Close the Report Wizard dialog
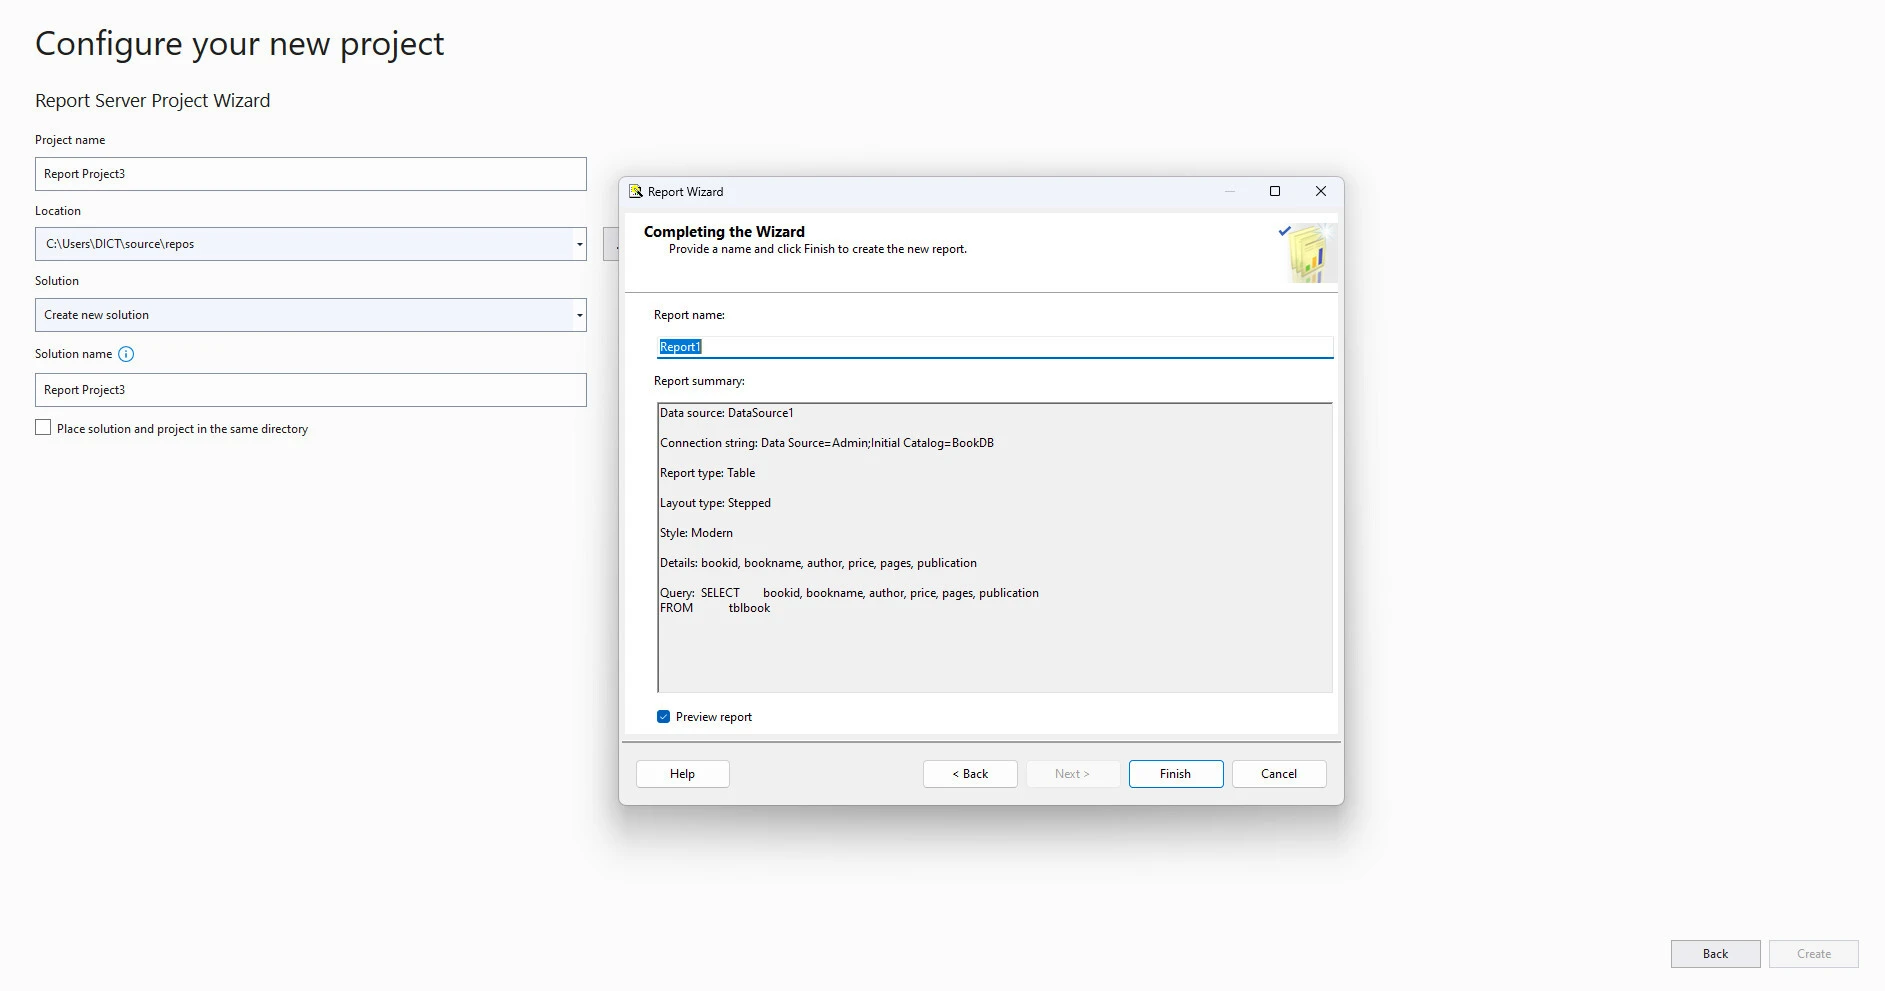The height and width of the screenshot is (991, 1885). [1321, 191]
